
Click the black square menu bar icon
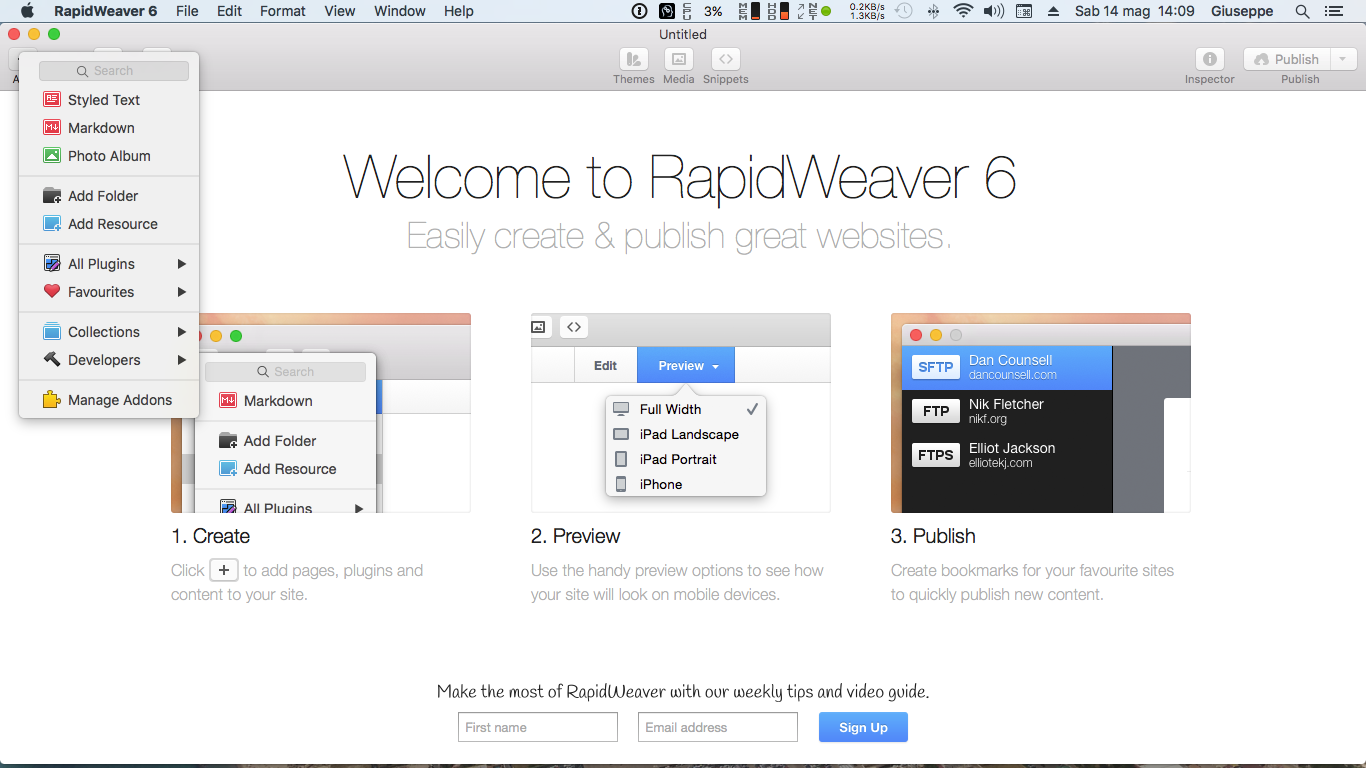coord(667,11)
